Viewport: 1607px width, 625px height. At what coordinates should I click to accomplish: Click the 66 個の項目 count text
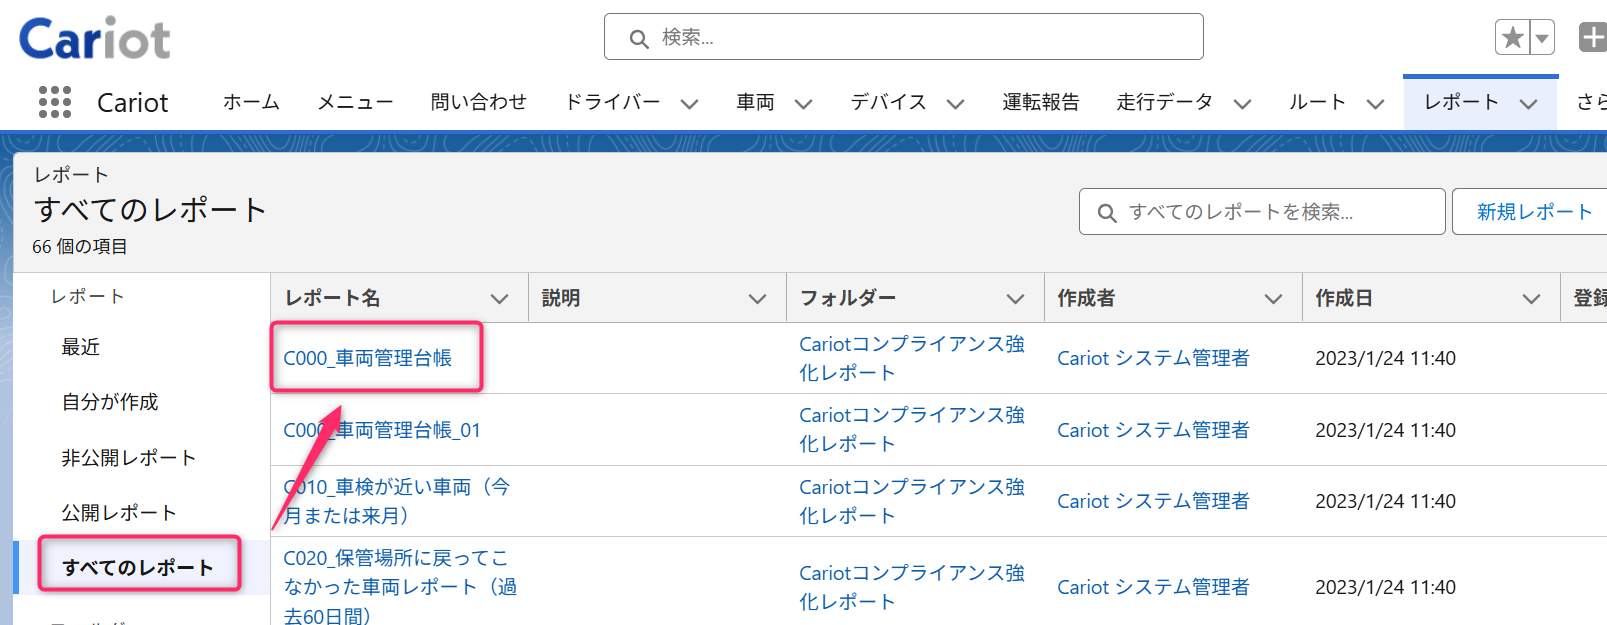tap(80, 246)
